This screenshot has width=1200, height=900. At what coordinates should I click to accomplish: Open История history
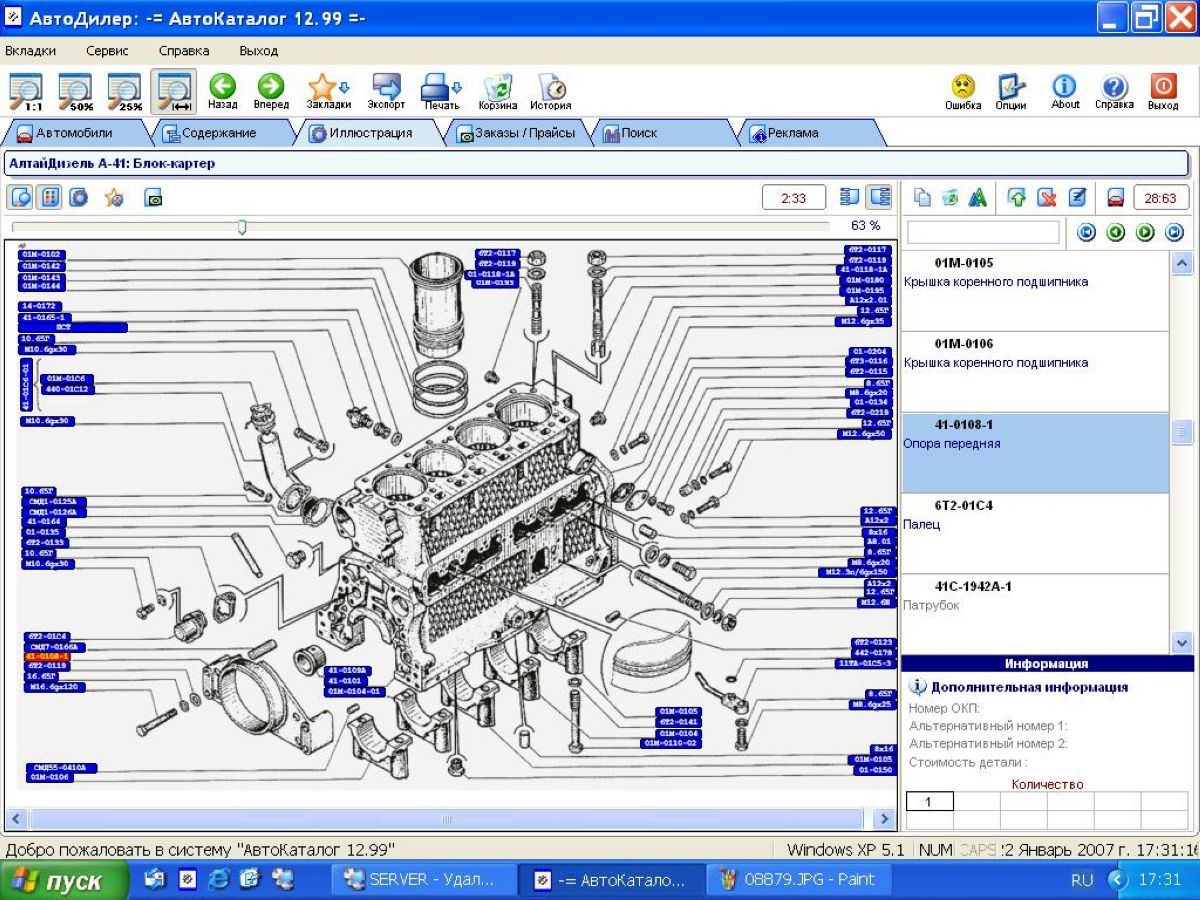[x=550, y=91]
